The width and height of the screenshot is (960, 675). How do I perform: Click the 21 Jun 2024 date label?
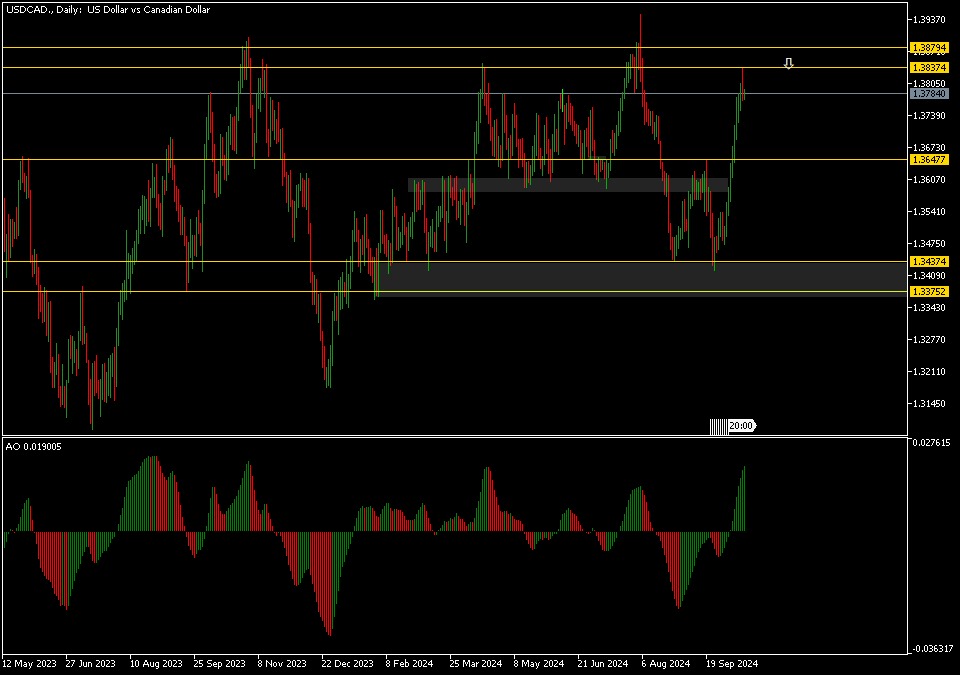point(603,663)
